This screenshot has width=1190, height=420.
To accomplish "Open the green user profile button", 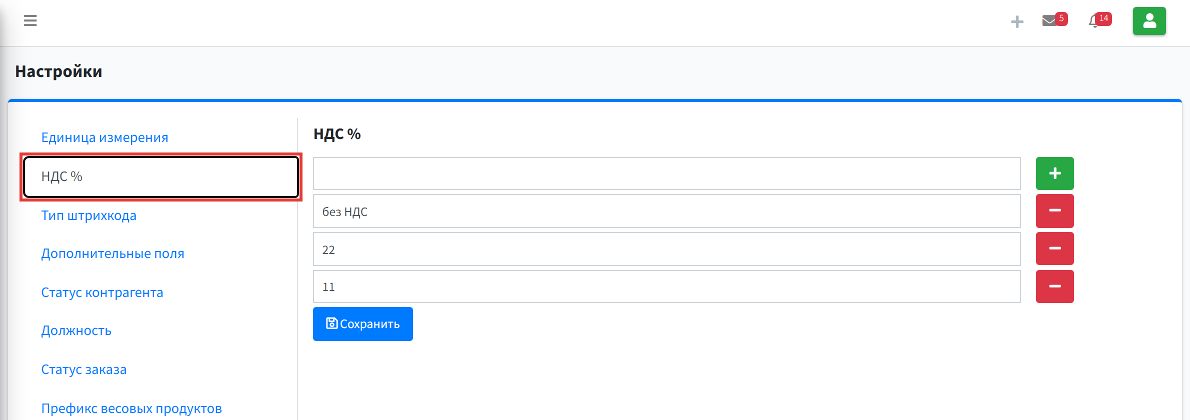I will [x=1149, y=21].
